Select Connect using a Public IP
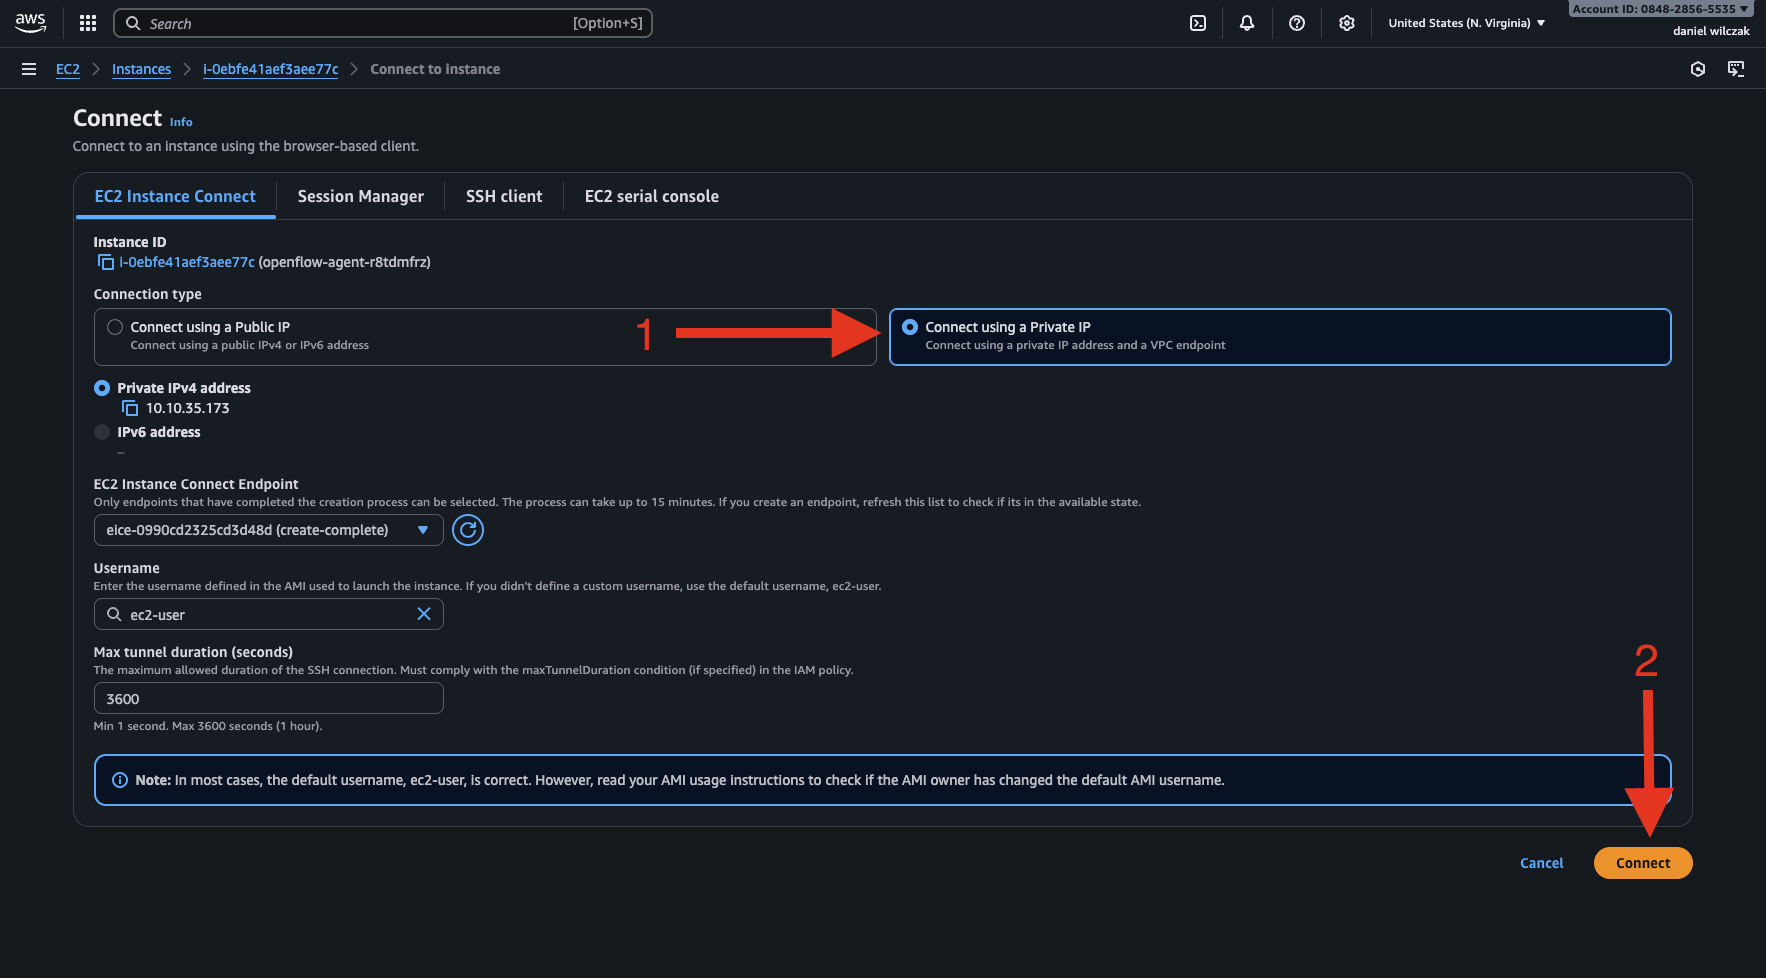The image size is (1766, 978). click(115, 327)
